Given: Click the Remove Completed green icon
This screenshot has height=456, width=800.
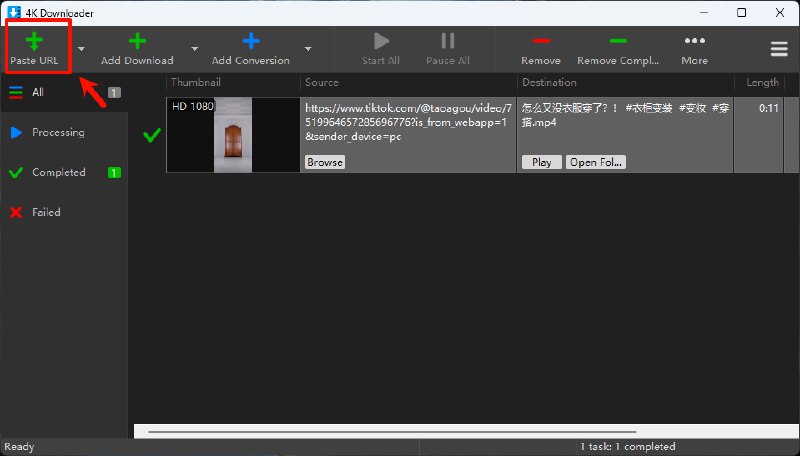Looking at the screenshot, I should pyautogui.click(x=618, y=42).
